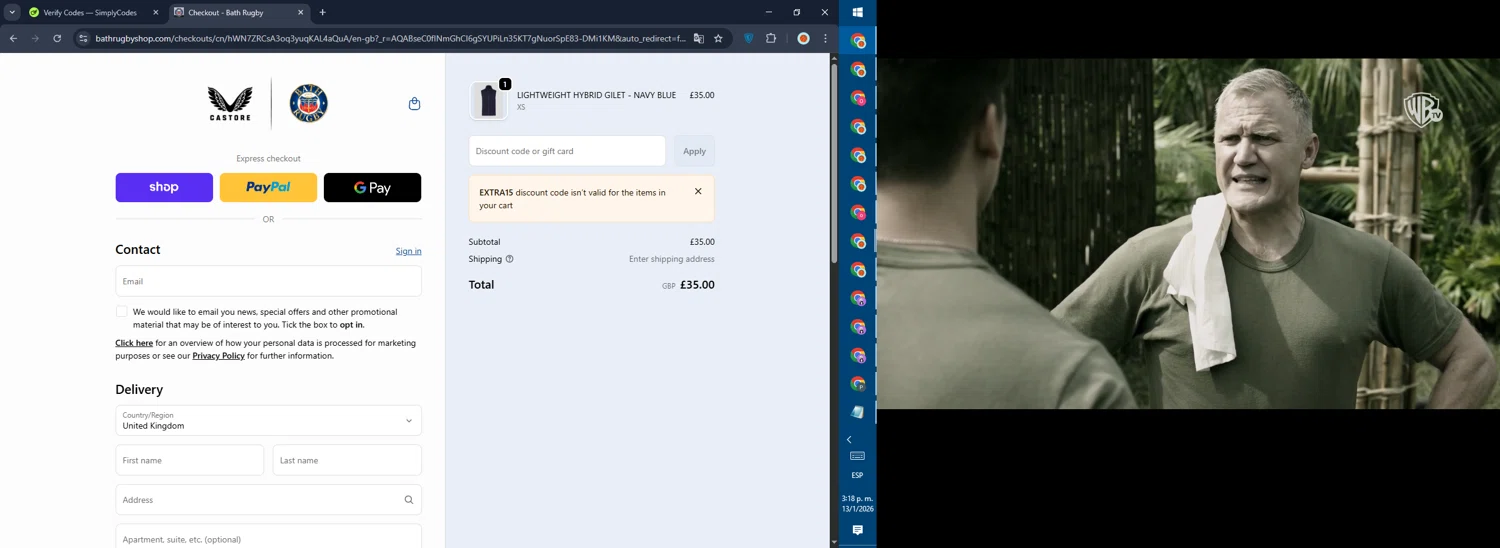Screen dimensions: 1500x548
Task: Focus the Email input field
Action: [x=268, y=281]
